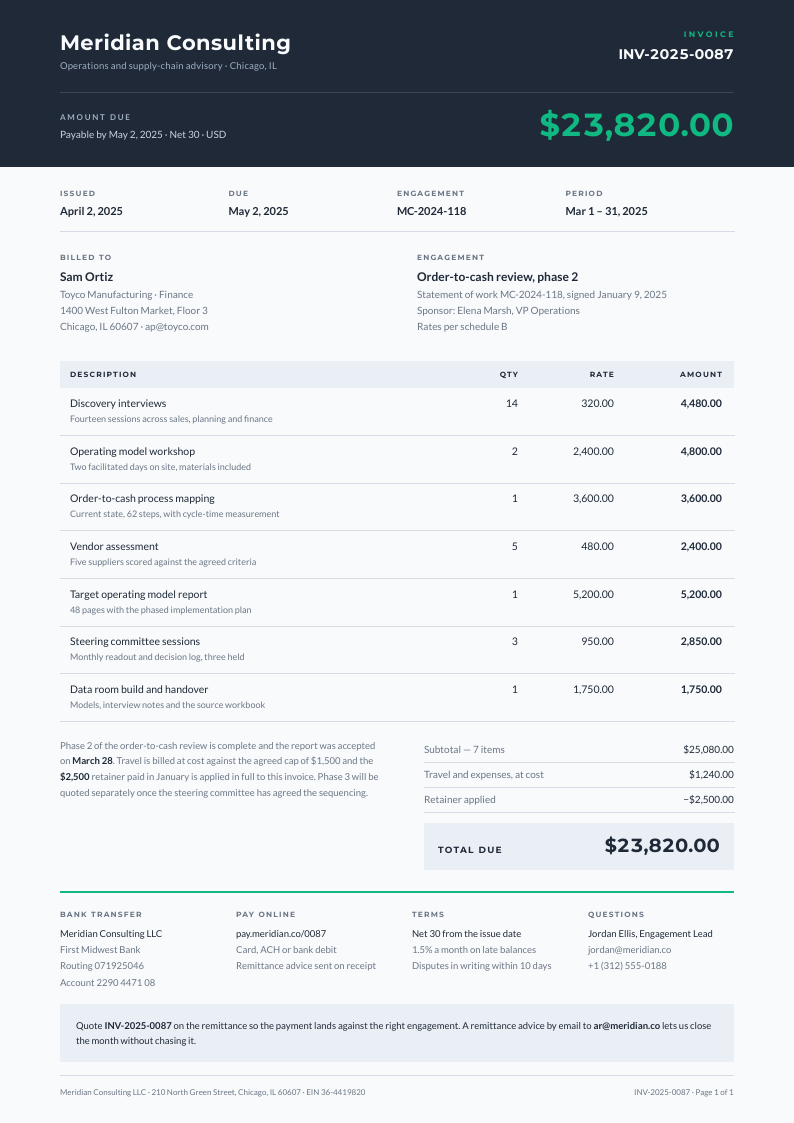Click amount 2,850.00 in steering committee row
The width and height of the screenshot is (794, 1123).
(701, 642)
